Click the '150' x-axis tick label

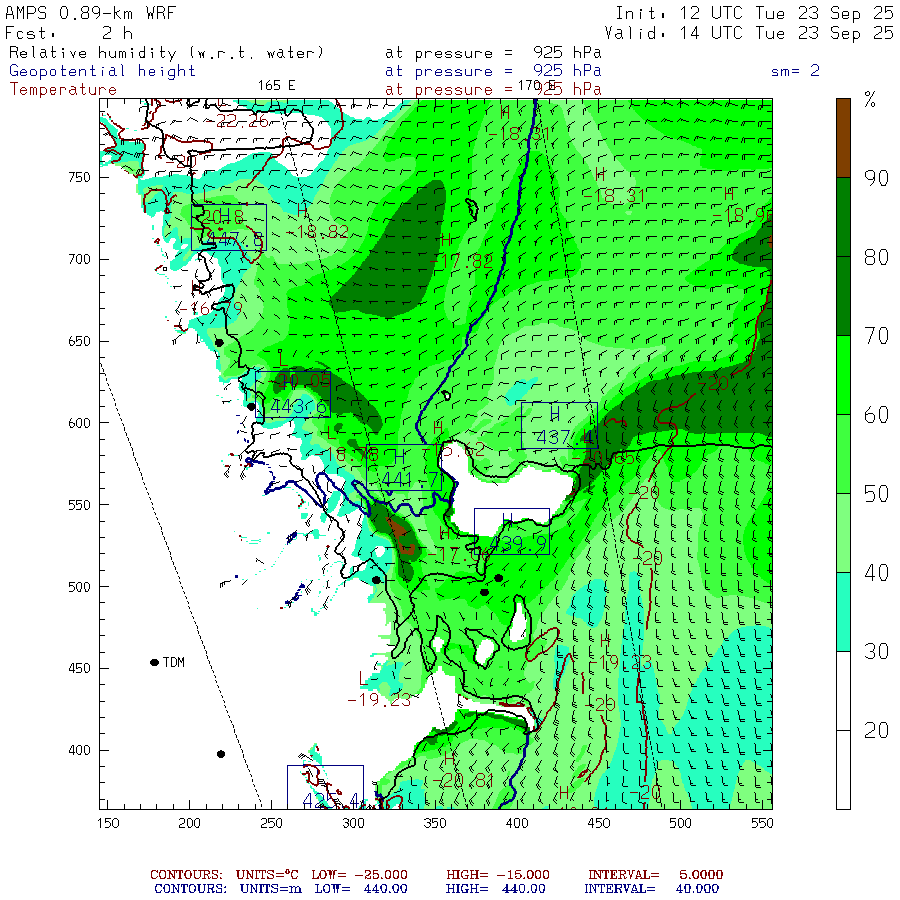point(108,823)
